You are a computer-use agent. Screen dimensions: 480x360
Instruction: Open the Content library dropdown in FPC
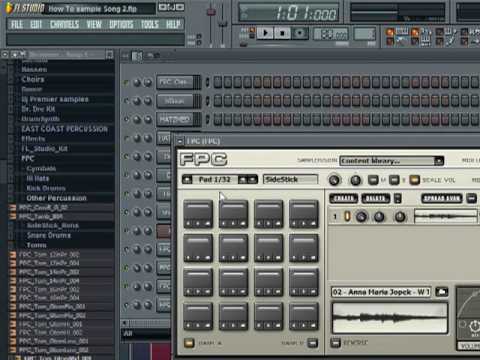pyautogui.click(x=391, y=161)
